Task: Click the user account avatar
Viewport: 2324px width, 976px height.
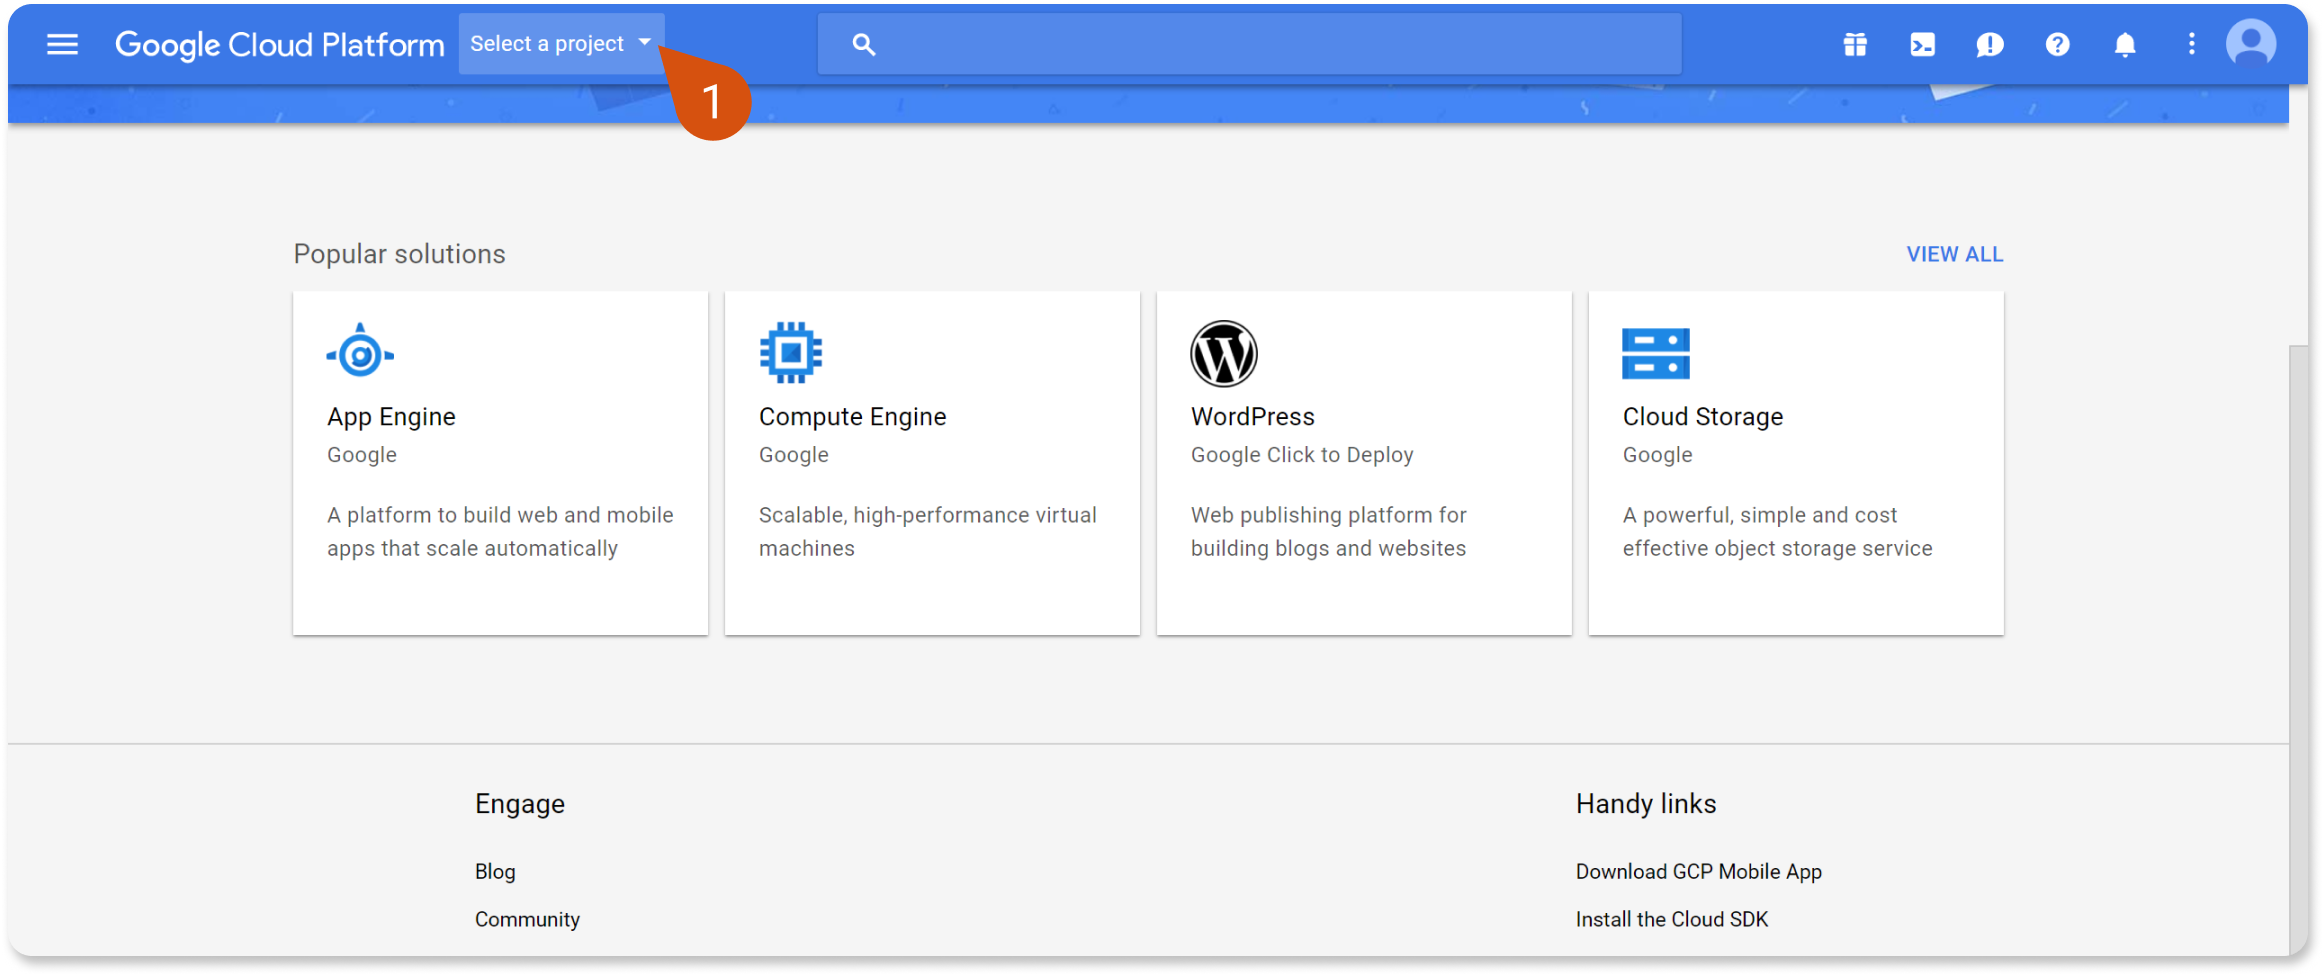Action: (2250, 44)
